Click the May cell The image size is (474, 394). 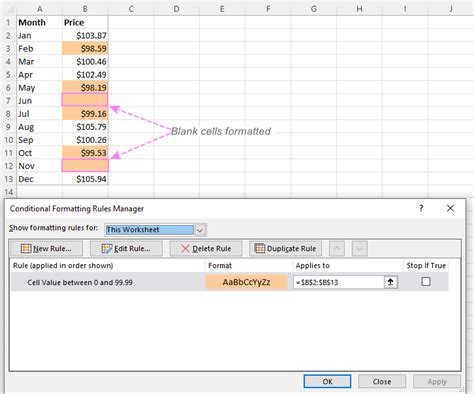tap(39, 88)
